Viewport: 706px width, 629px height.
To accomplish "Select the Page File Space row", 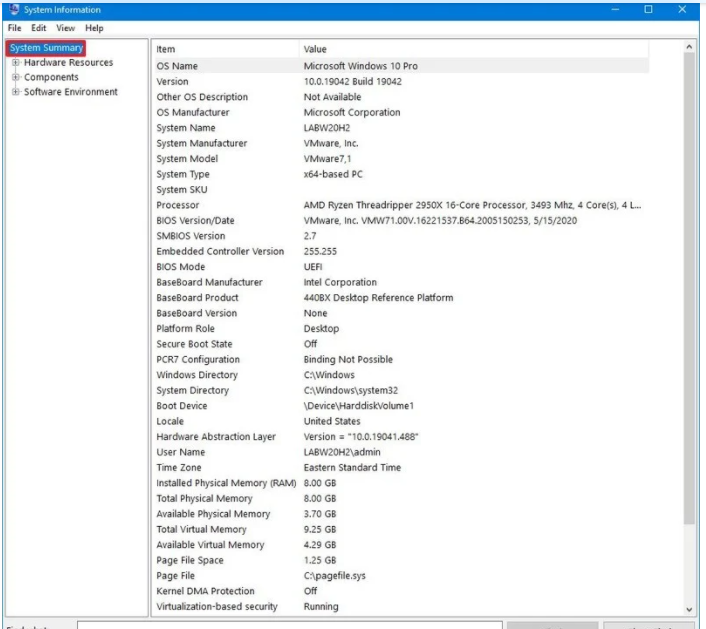I will click(x=401, y=560).
